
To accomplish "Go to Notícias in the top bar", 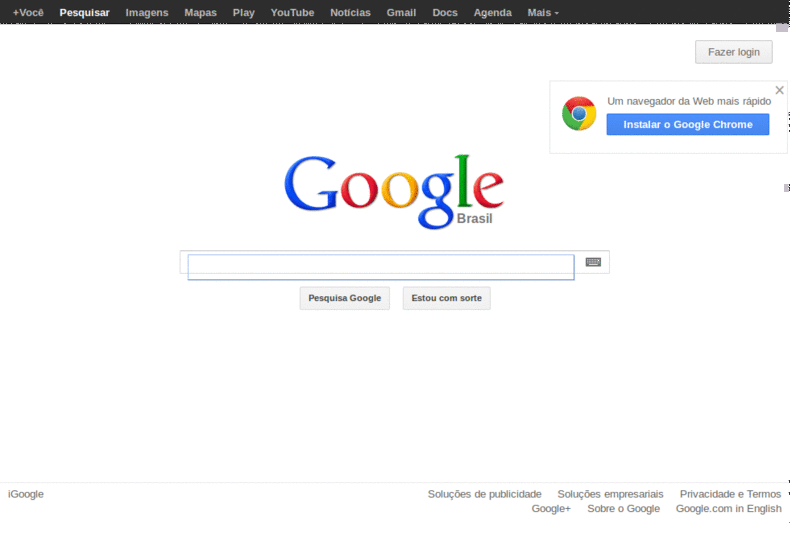I will pyautogui.click(x=350, y=12).
